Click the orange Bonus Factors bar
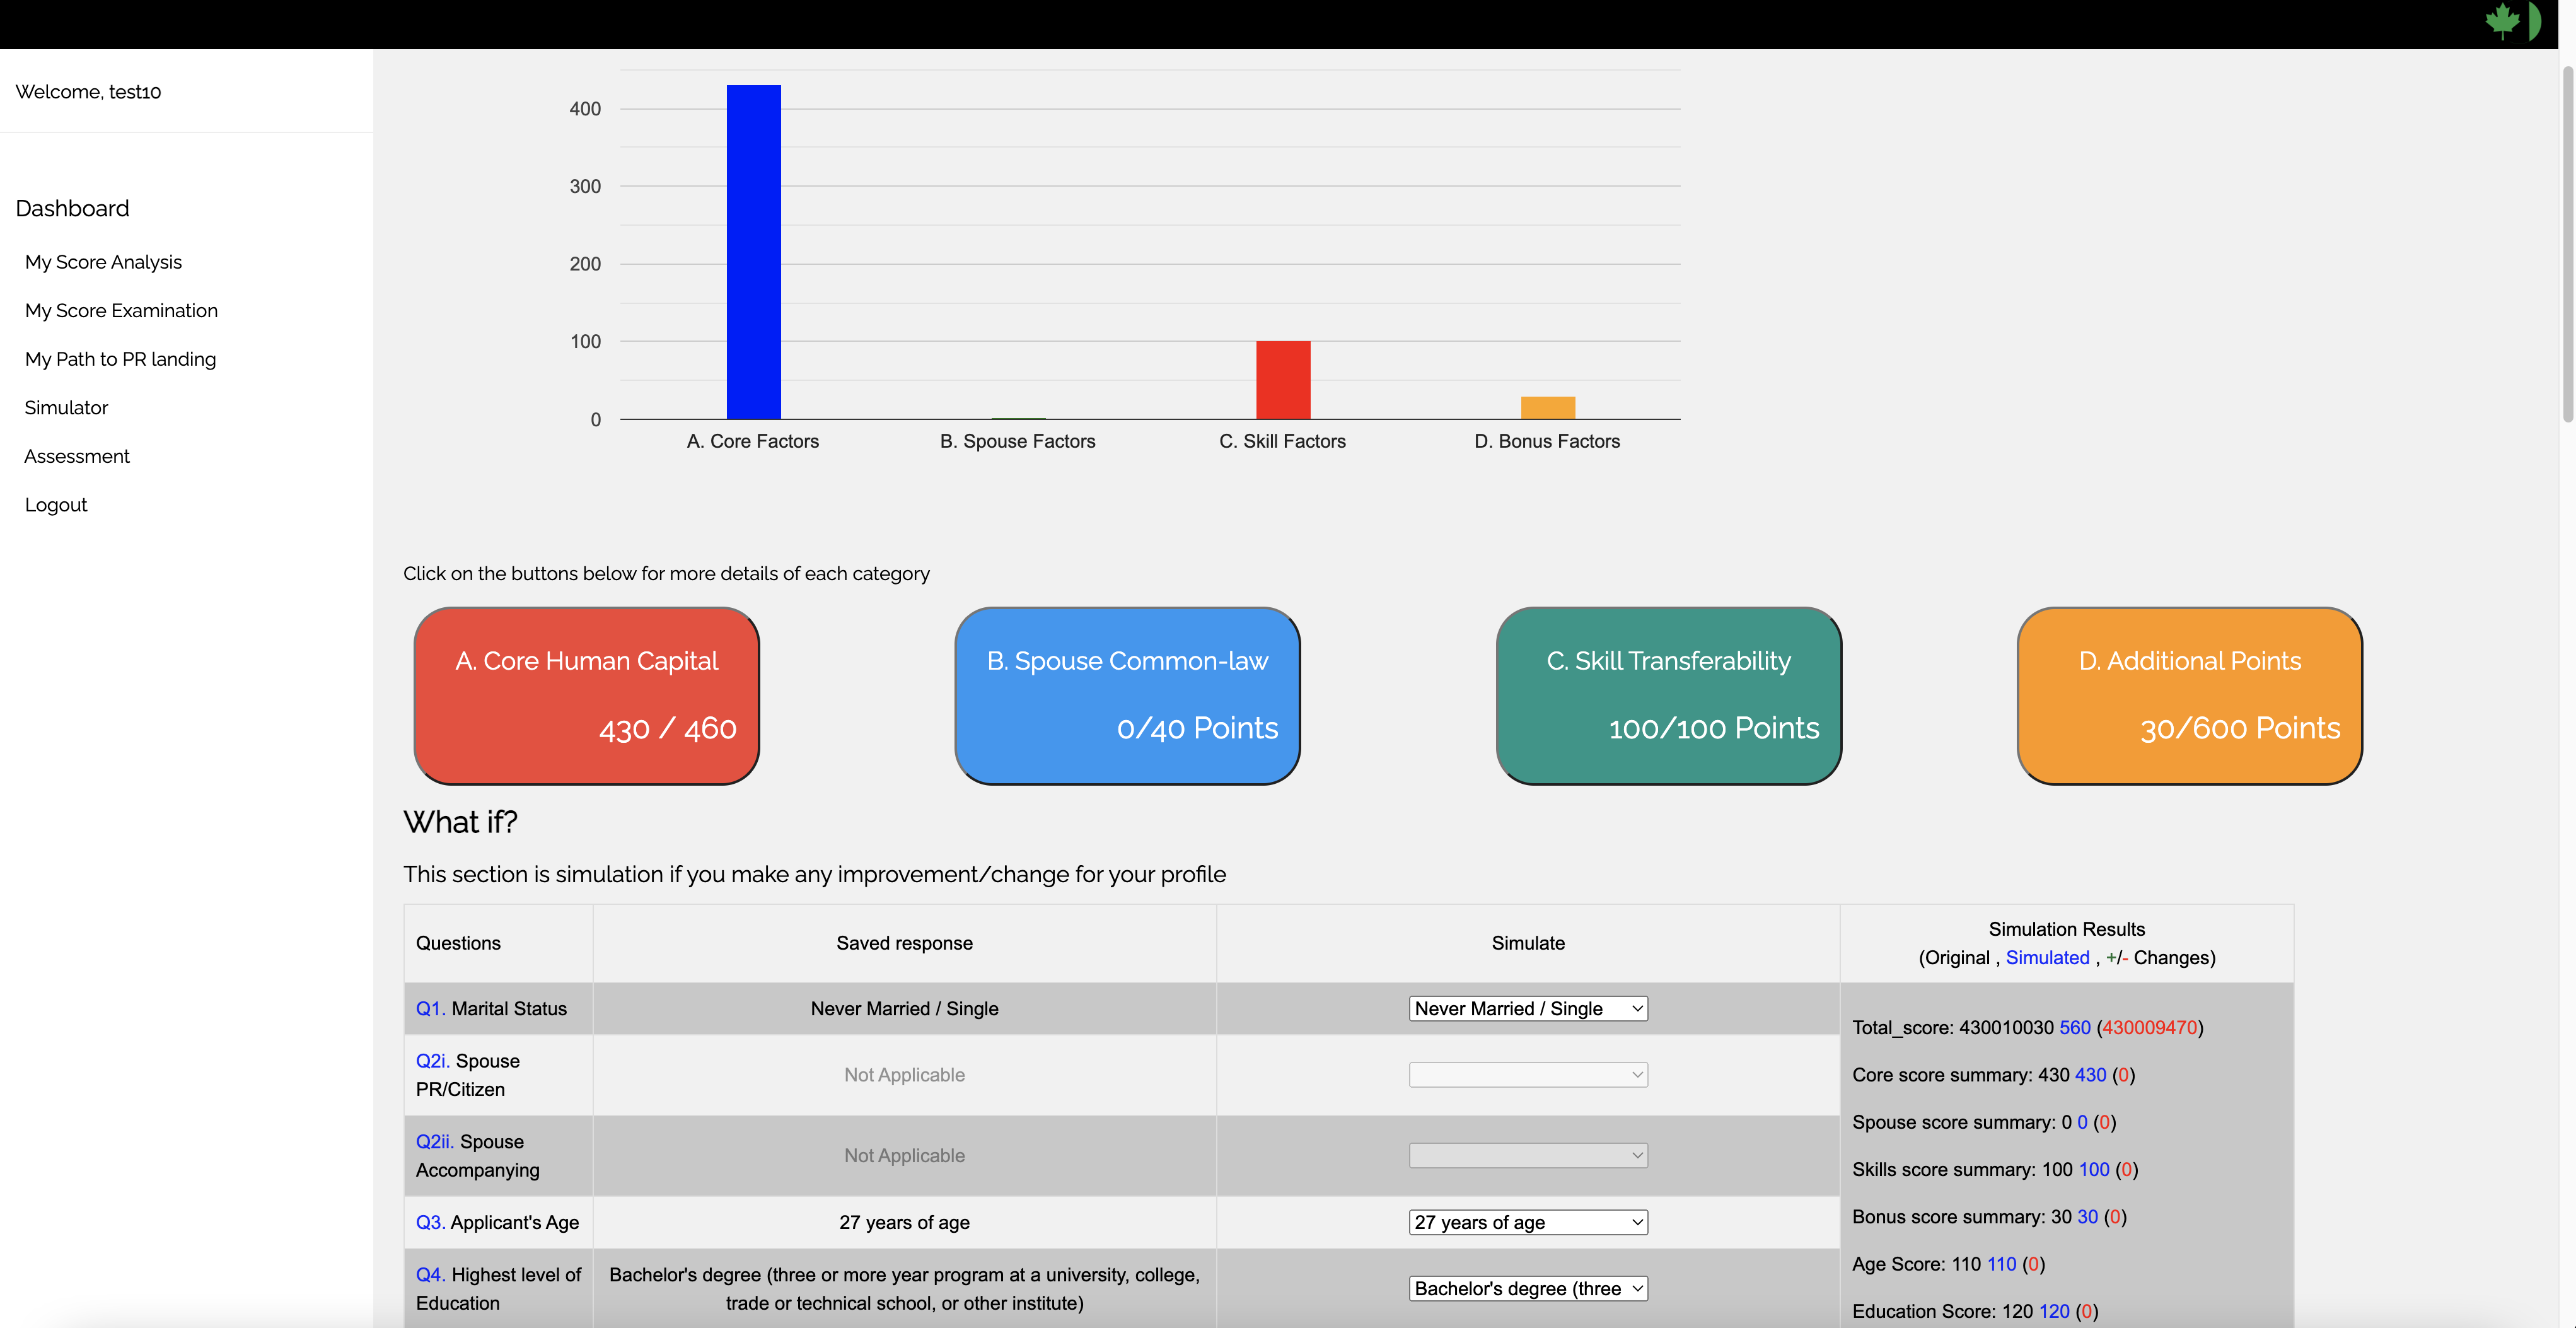Viewport: 2576px width, 1328px height. coord(1547,407)
